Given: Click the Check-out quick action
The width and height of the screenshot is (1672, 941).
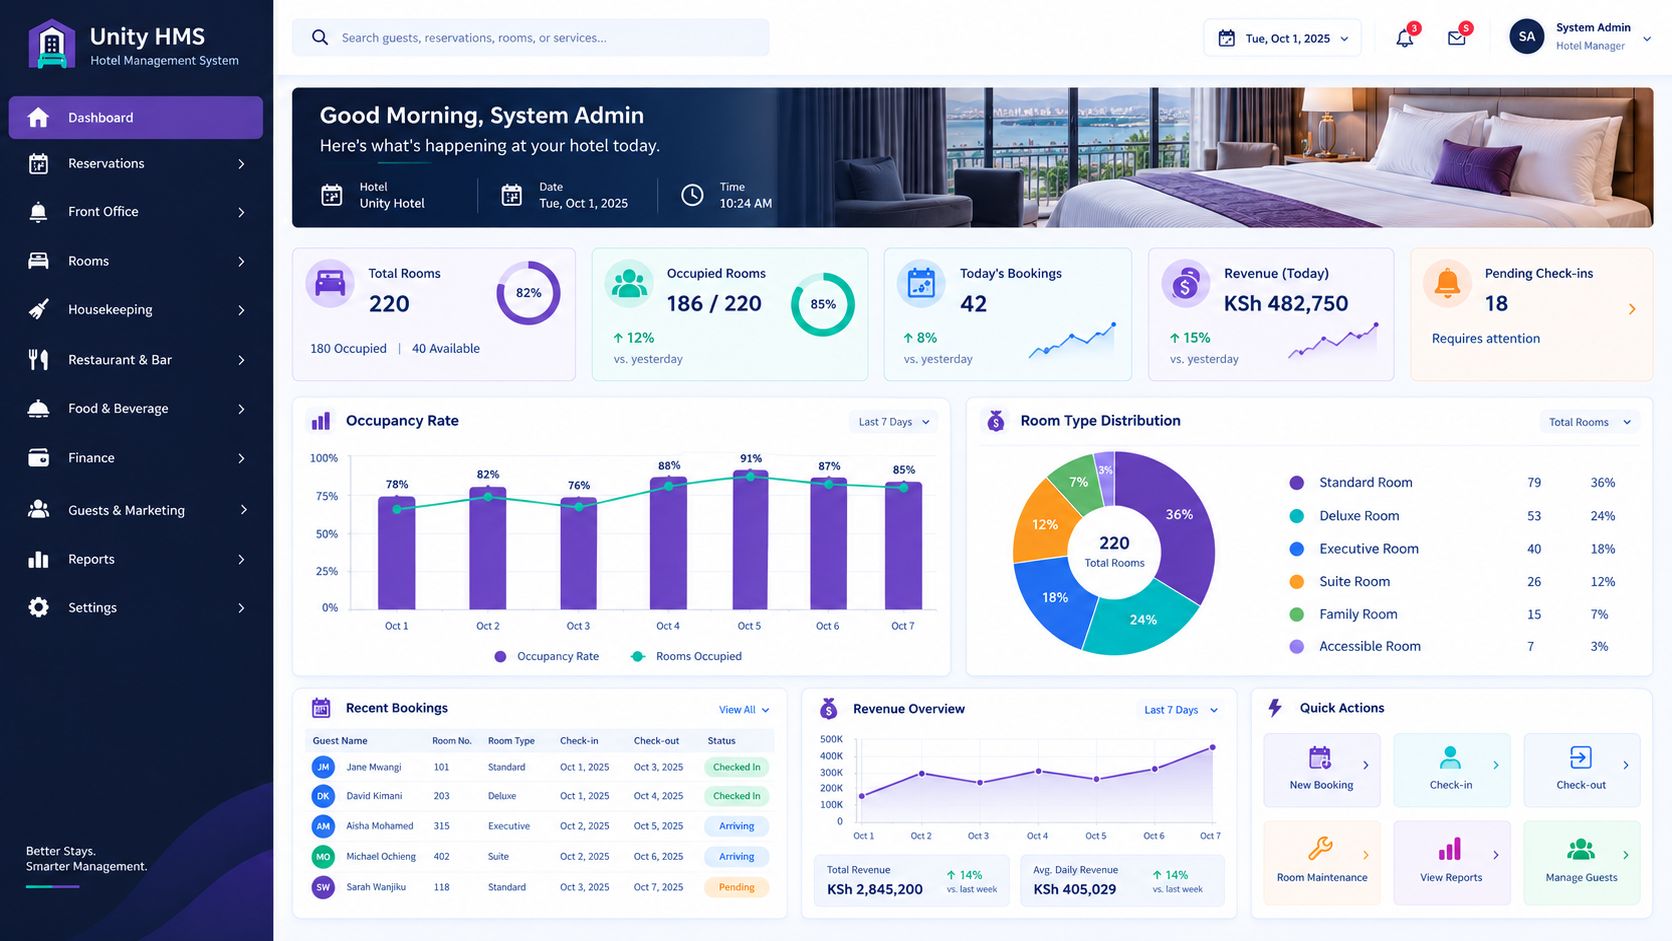Looking at the screenshot, I should [x=1581, y=770].
